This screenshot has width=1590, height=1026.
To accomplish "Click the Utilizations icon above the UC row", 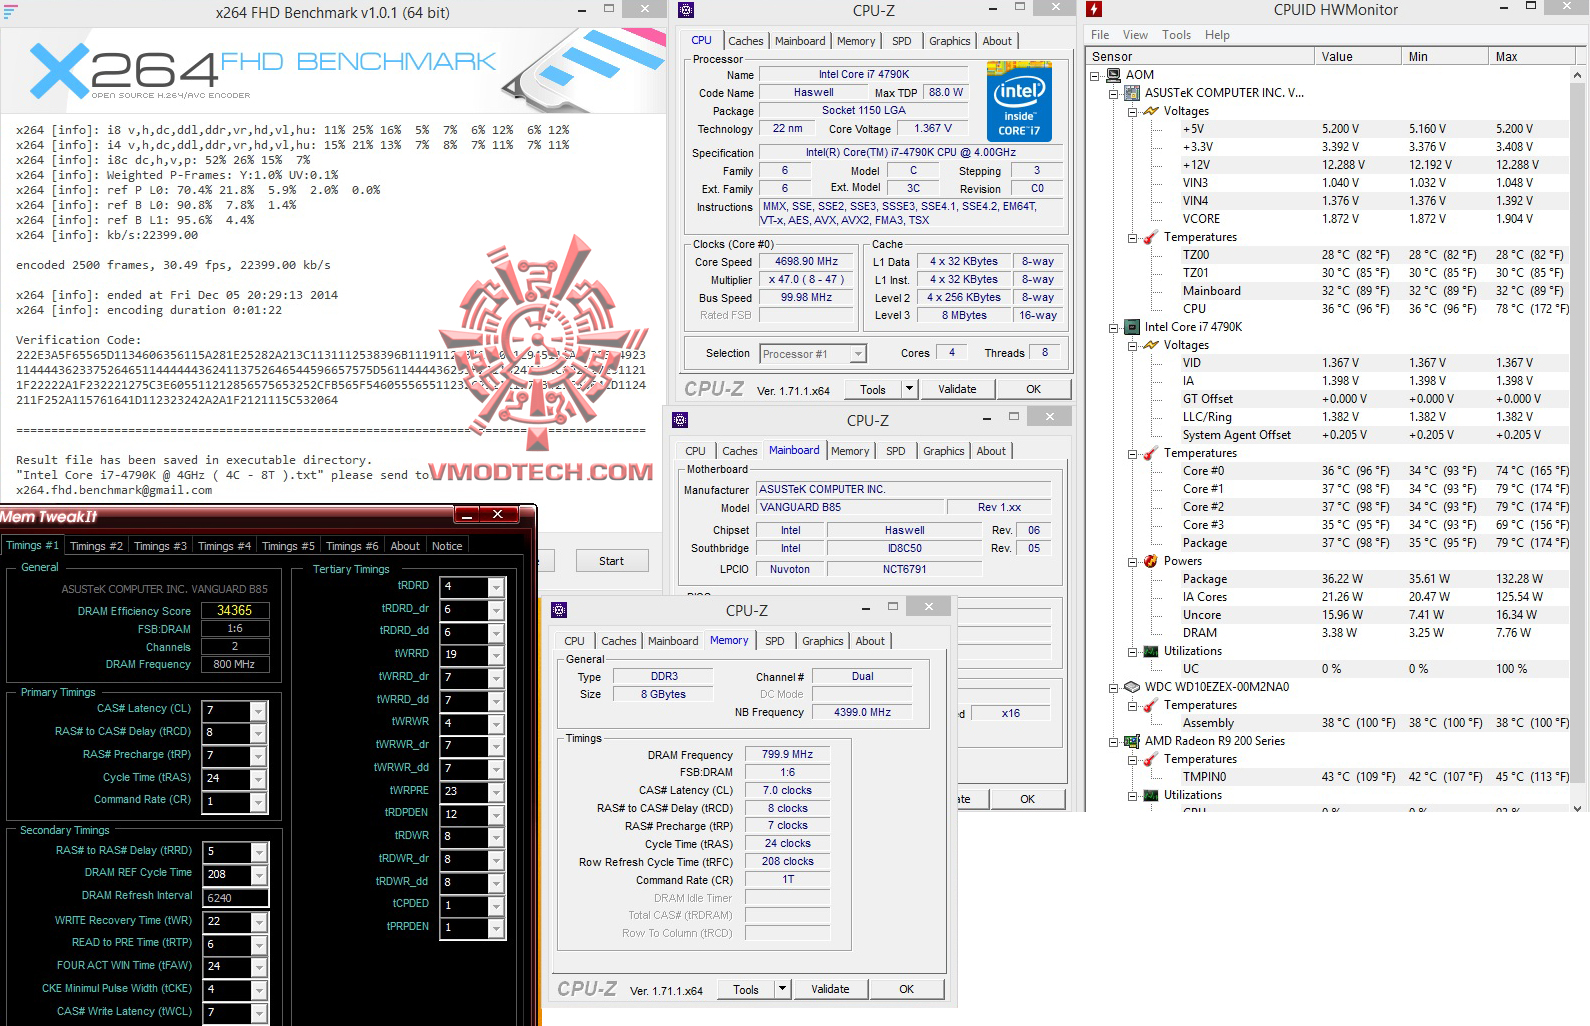I will tap(1151, 651).
